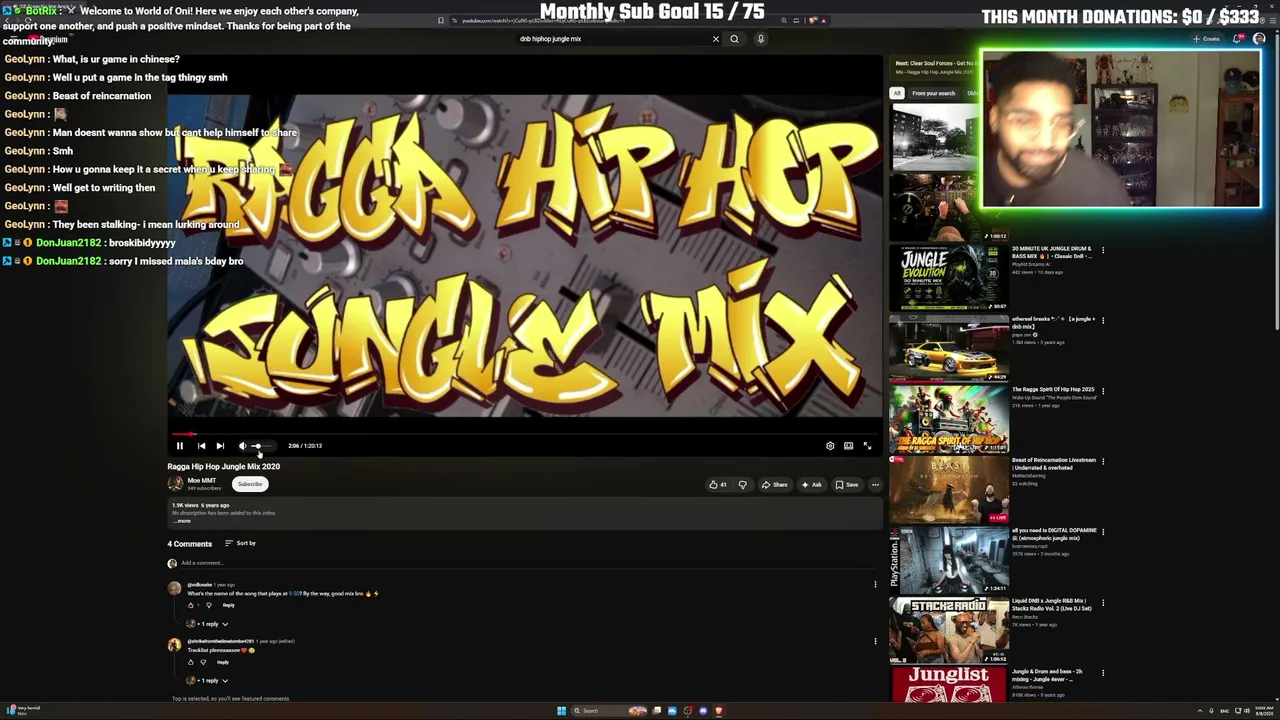Seek along the red video progress bar
The height and width of the screenshot is (720, 1280).
(x=524, y=434)
